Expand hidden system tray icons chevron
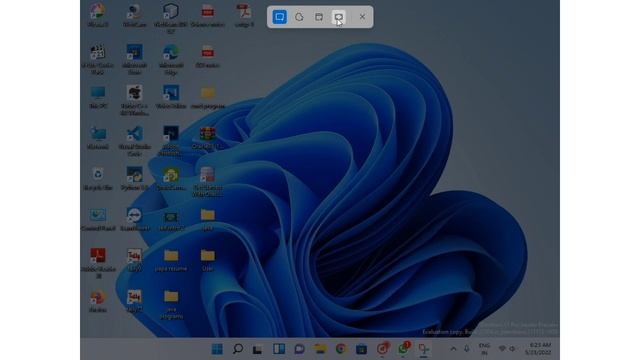This screenshot has height=360, width=640. point(453,349)
